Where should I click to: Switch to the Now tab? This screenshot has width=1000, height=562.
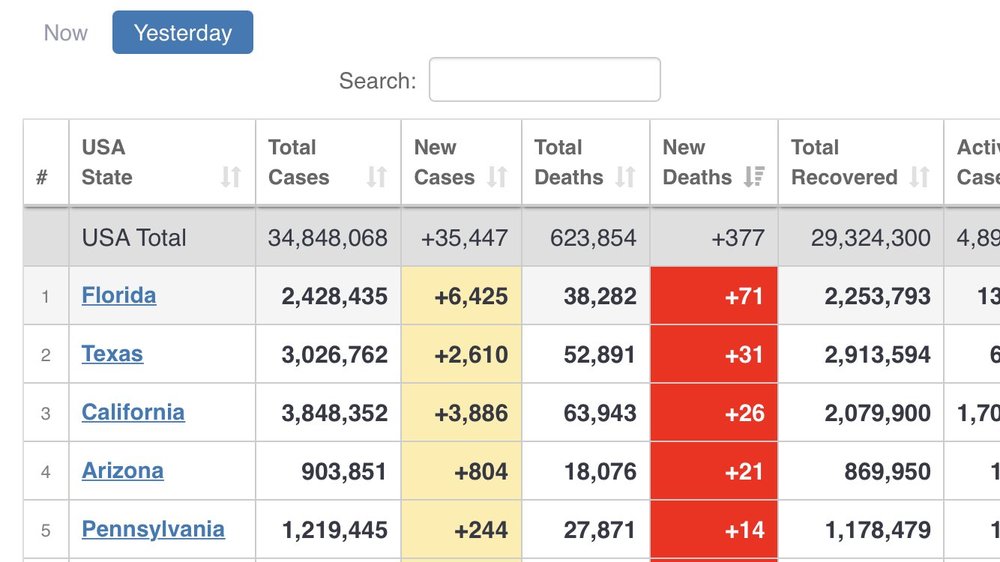[66, 33]
